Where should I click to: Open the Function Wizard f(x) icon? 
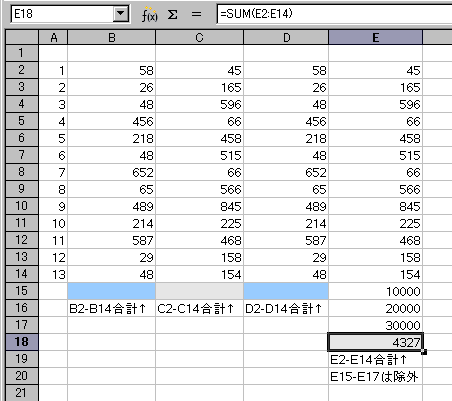click(149, 14)
